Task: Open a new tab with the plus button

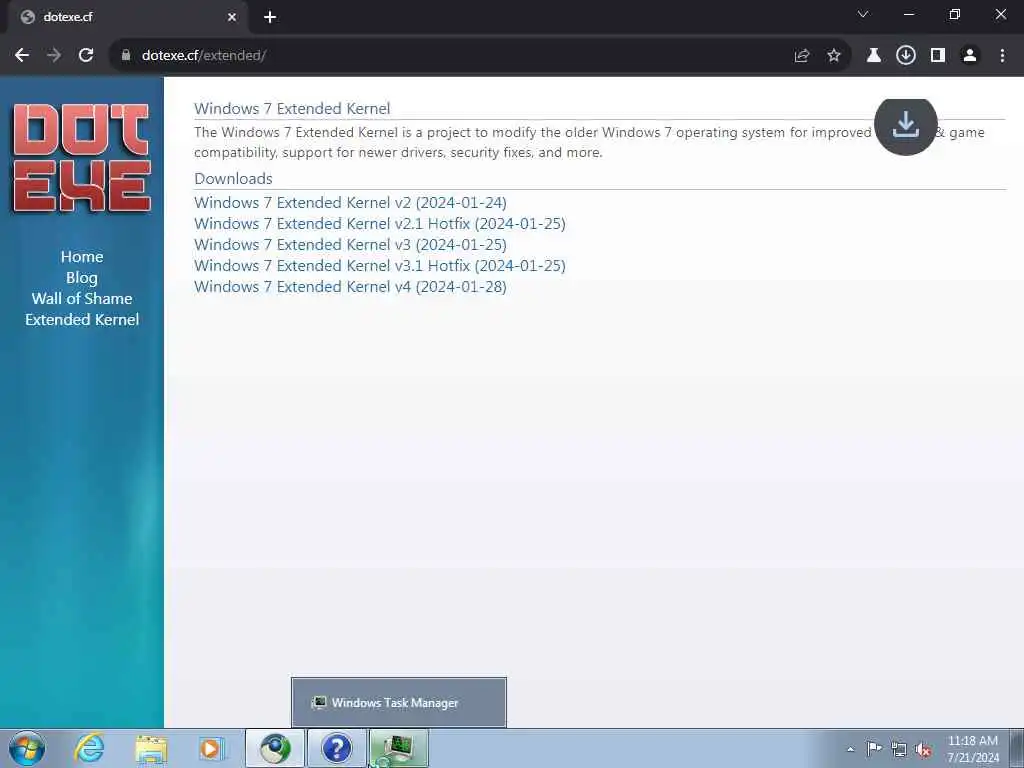Action: pyautogui.click(x=270, y=17)
